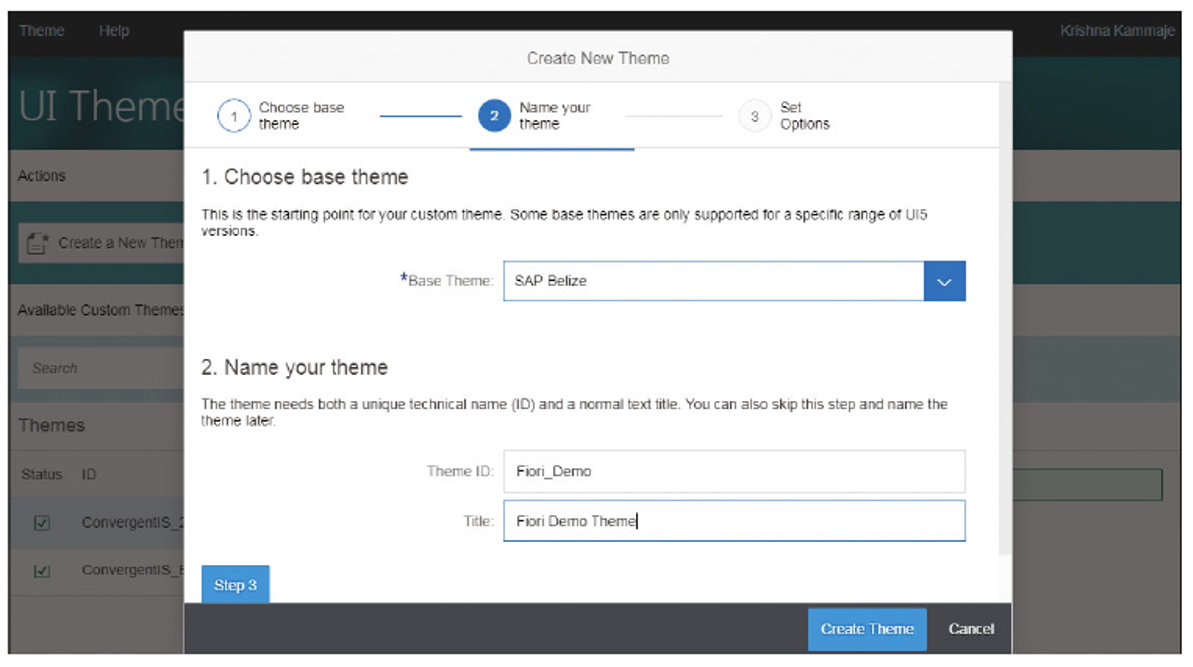The height and width of the screenshot is (667, 1193).
Task: Open the Base Theme dropdown arrow
Action: coord(943,281)
